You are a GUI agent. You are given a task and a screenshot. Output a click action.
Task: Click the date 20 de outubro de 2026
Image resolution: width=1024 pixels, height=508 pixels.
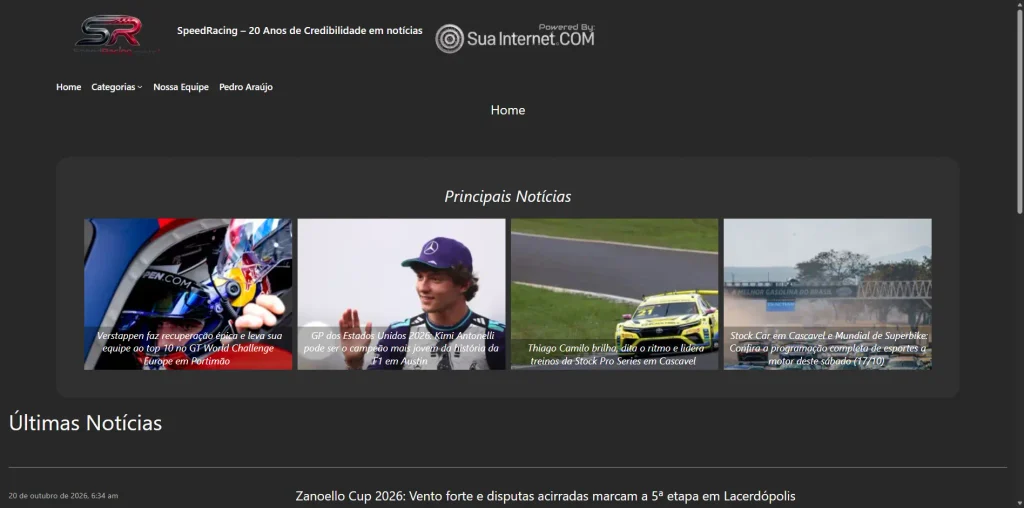click(x=63, y=496)
